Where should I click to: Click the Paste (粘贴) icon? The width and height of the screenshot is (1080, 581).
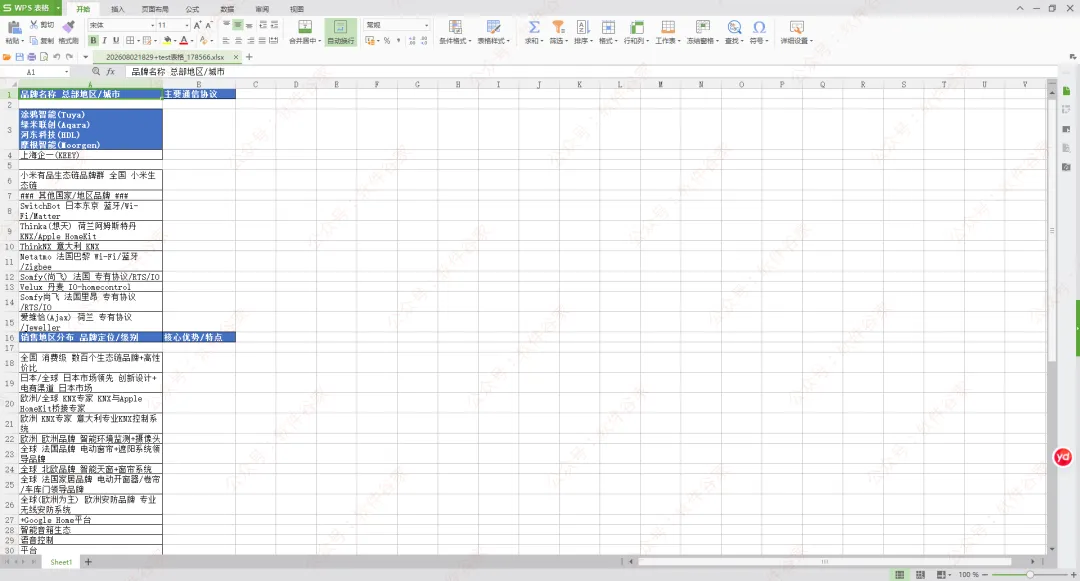click(x=14, y=28)
